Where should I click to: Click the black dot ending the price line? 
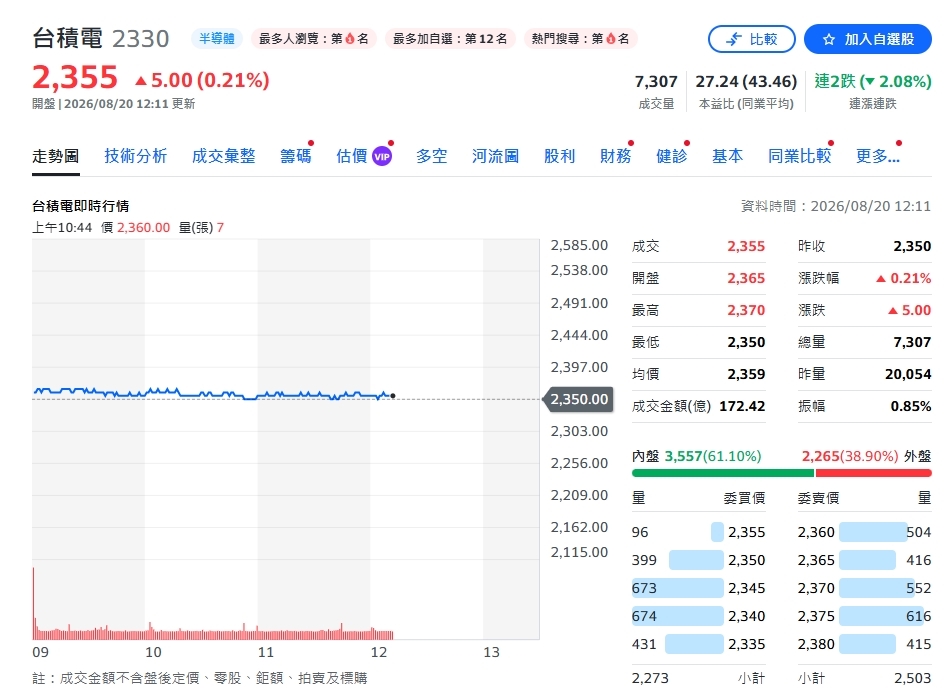[393, 396]
